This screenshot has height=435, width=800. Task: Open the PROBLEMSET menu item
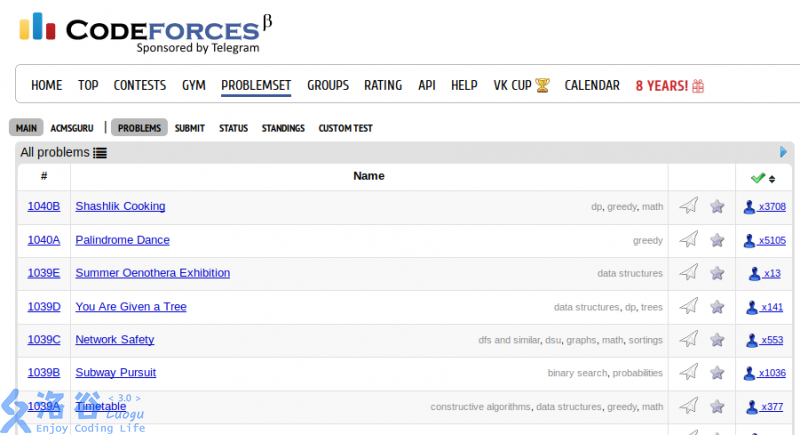pos(256,86)
